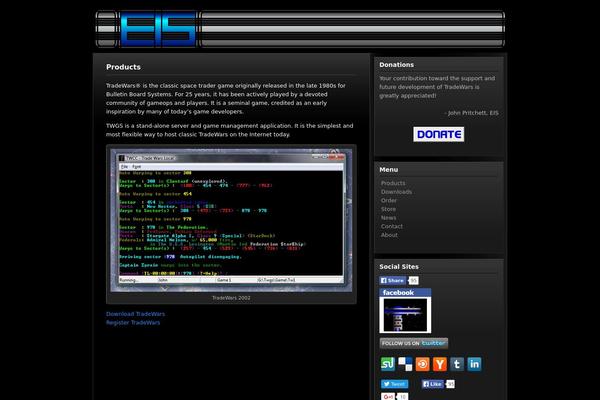Screen dimensions: 600x400
Task: Go to the Downloads menu link
Action: 396,192
